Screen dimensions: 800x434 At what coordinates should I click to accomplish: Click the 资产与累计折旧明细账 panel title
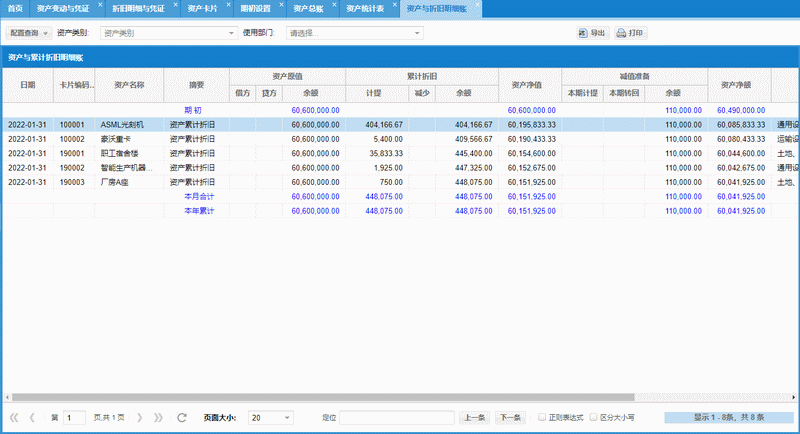(45, 58)
